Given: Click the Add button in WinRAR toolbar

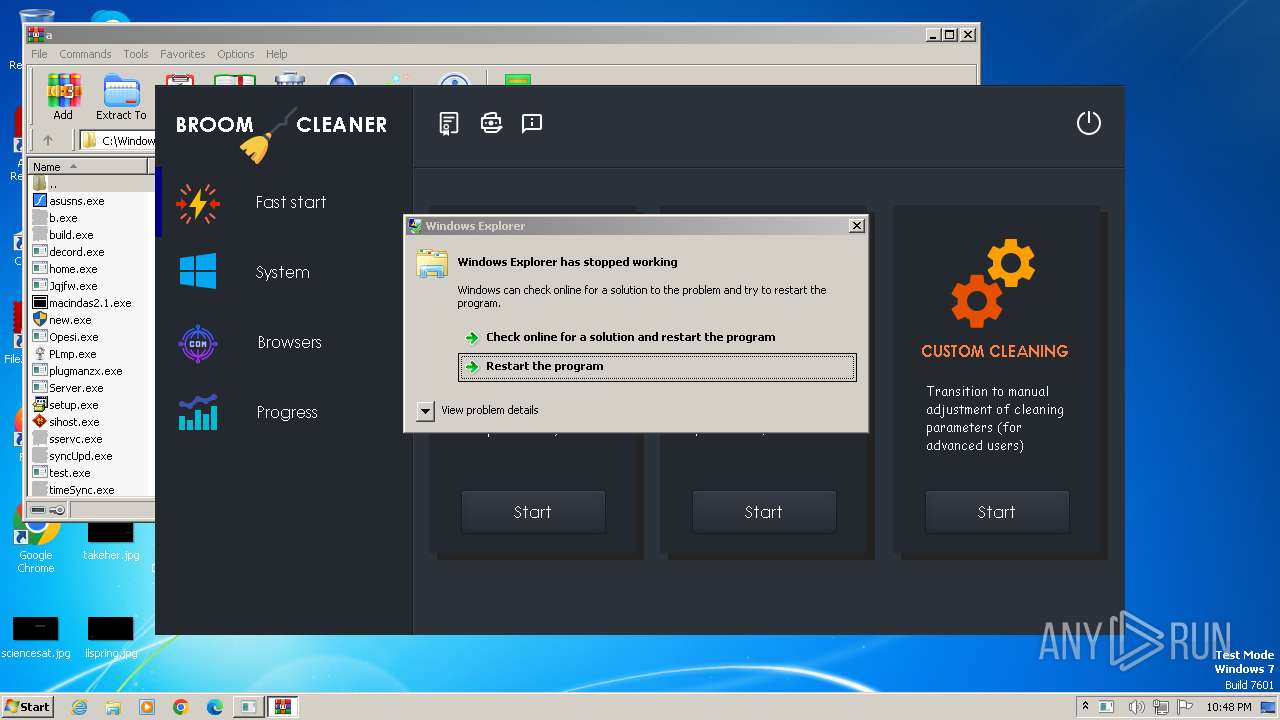Looking at the screenshot, I should click(x=63, y=98).
